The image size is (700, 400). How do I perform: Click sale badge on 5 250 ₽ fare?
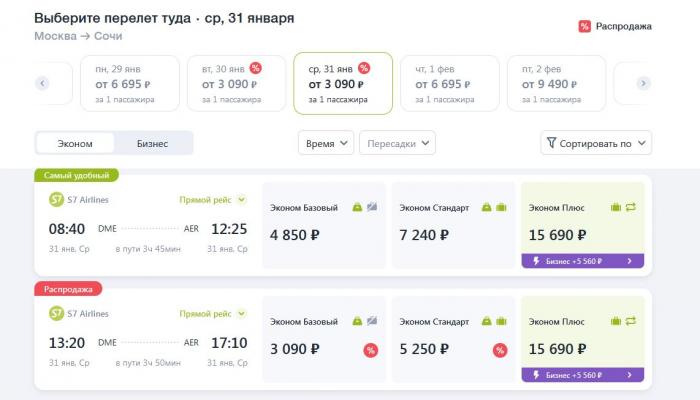pyautogui.click(x=500, y=350)
